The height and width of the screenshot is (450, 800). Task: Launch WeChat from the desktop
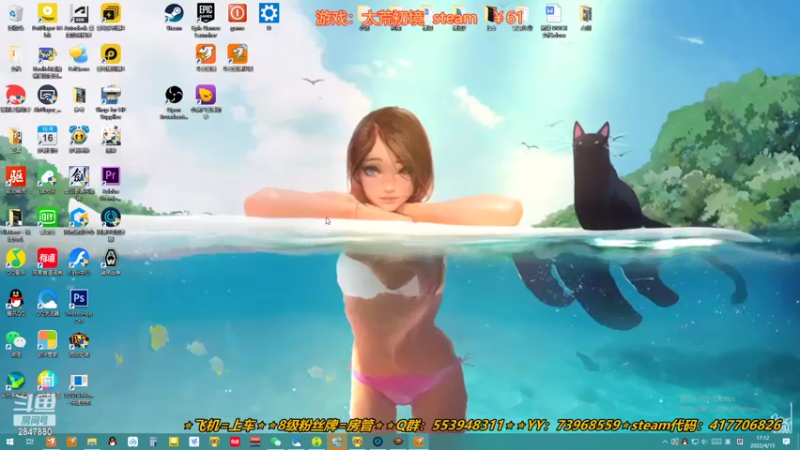(16, 340)
